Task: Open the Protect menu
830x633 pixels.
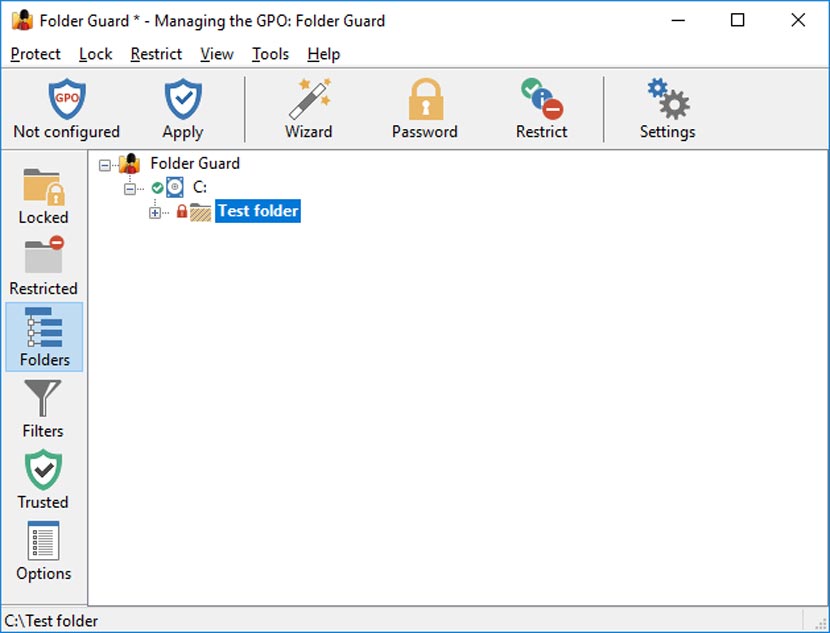Action: coord(35,54)
